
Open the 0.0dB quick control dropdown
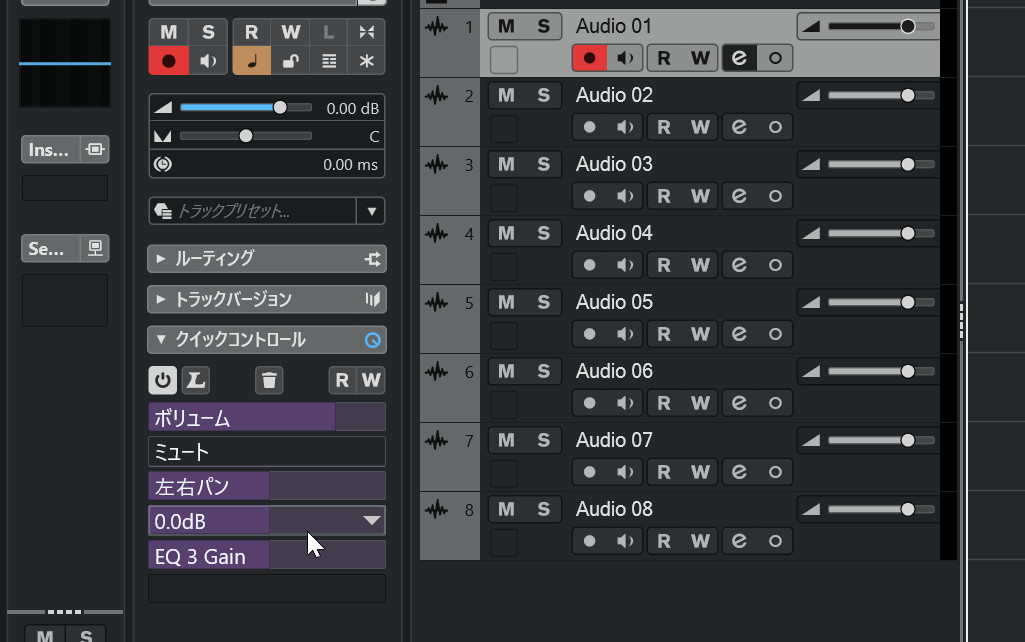(371, 520)
